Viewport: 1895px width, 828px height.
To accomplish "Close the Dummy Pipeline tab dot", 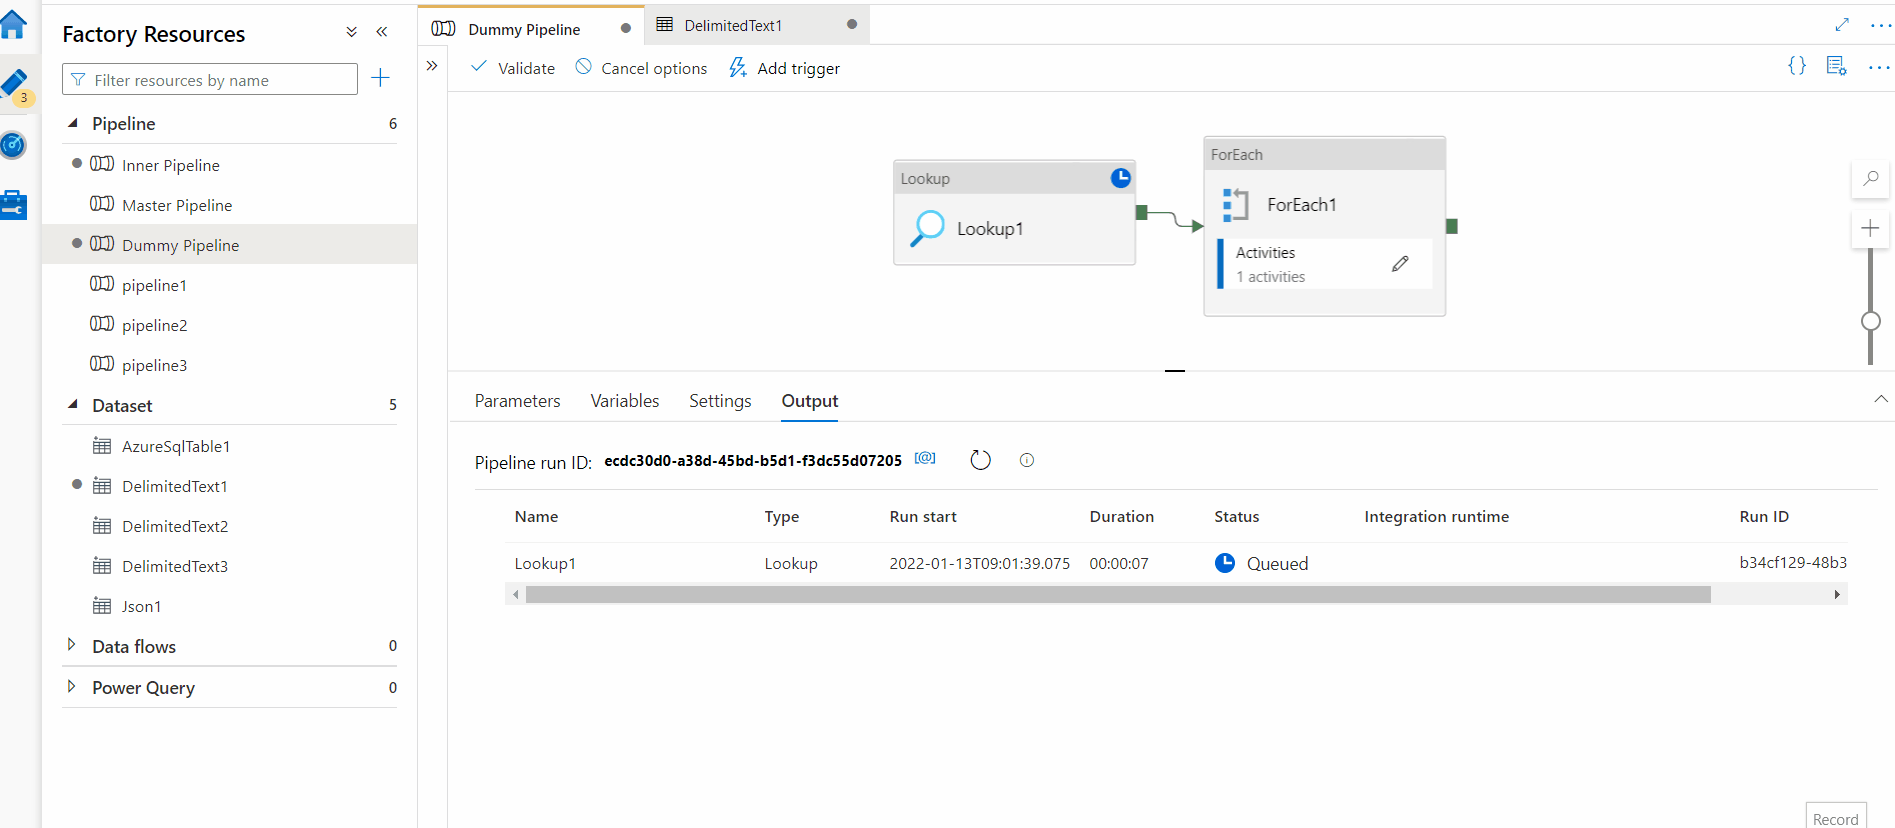I will click(626, 28).
